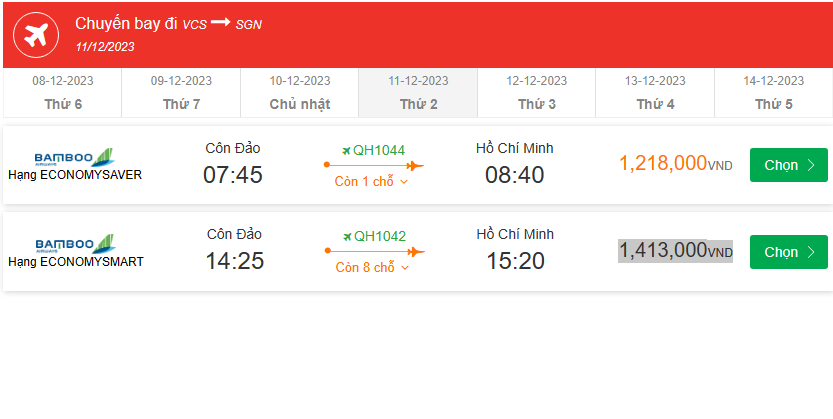
Task: Open the 10-12-2023 Chủ nhật date tab
Action: 300,93
